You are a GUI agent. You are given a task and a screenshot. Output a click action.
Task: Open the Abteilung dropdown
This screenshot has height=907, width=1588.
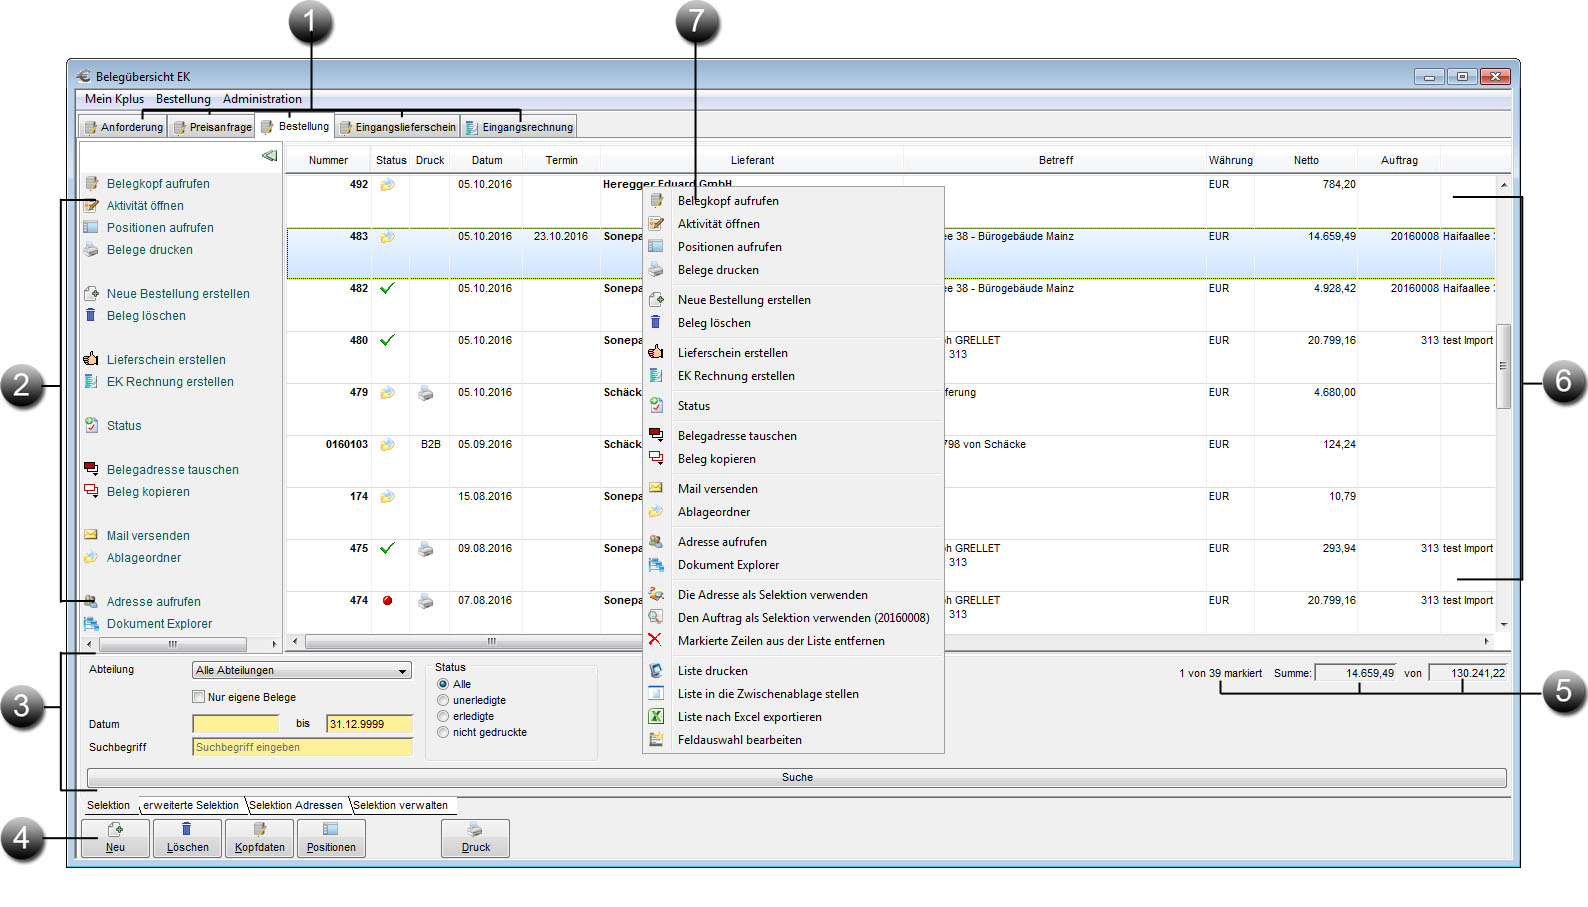(x=302, y=670)
